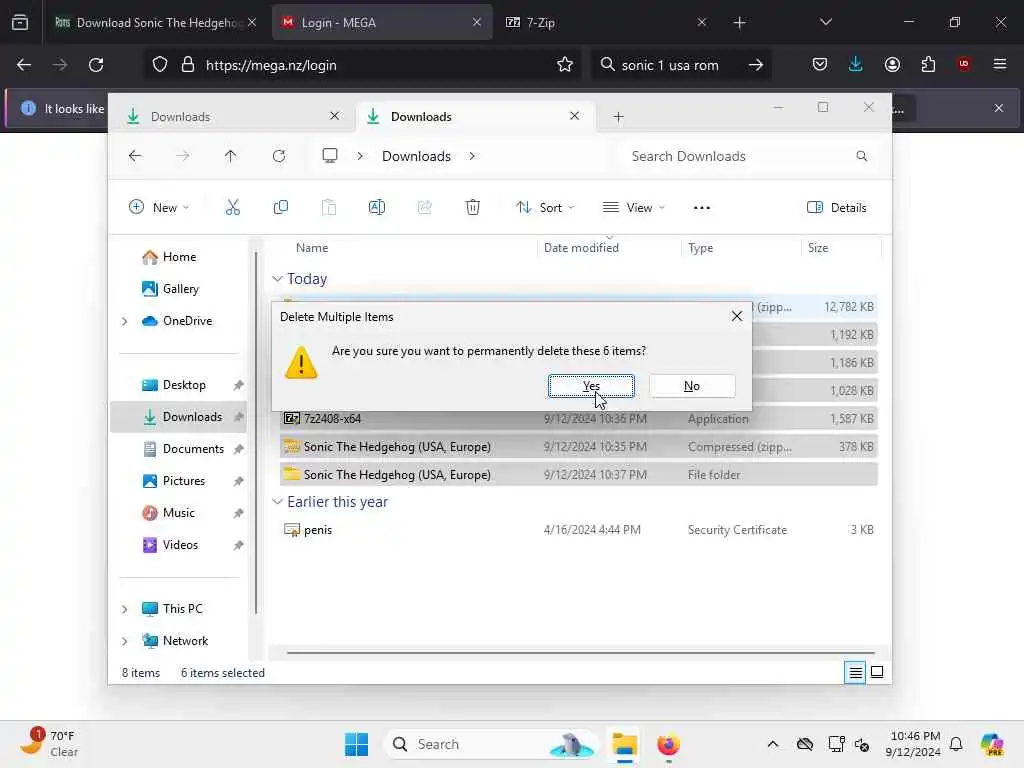Toggle the Details pane button
This screenshot has height=768, width=1024.
pos(837,208)
